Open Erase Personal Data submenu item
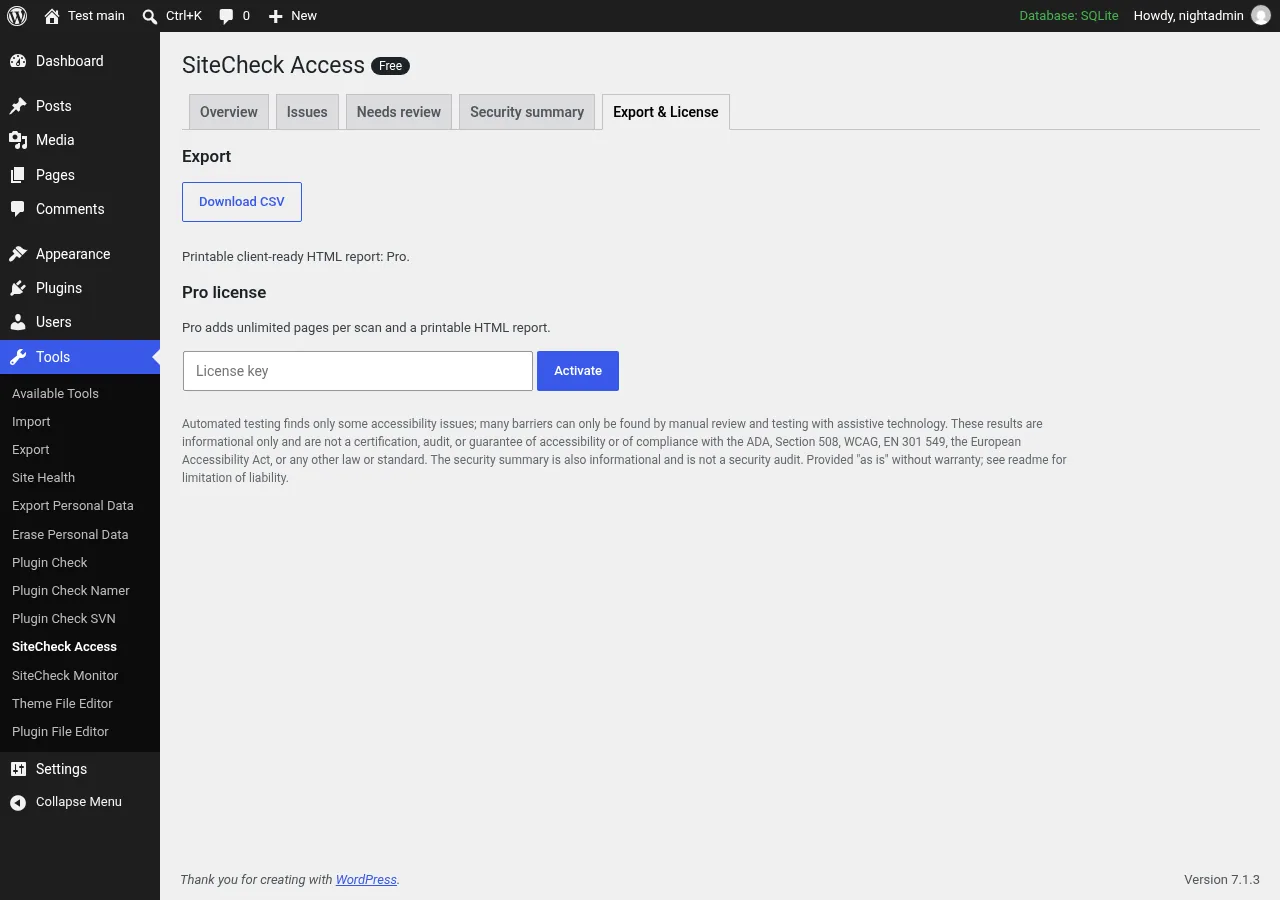This screenshot has height=900, width=1280. tap(70, 535)
